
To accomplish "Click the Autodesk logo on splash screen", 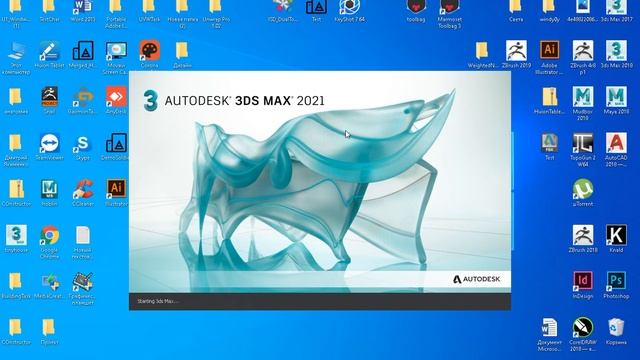I will [x=476, y=279].
